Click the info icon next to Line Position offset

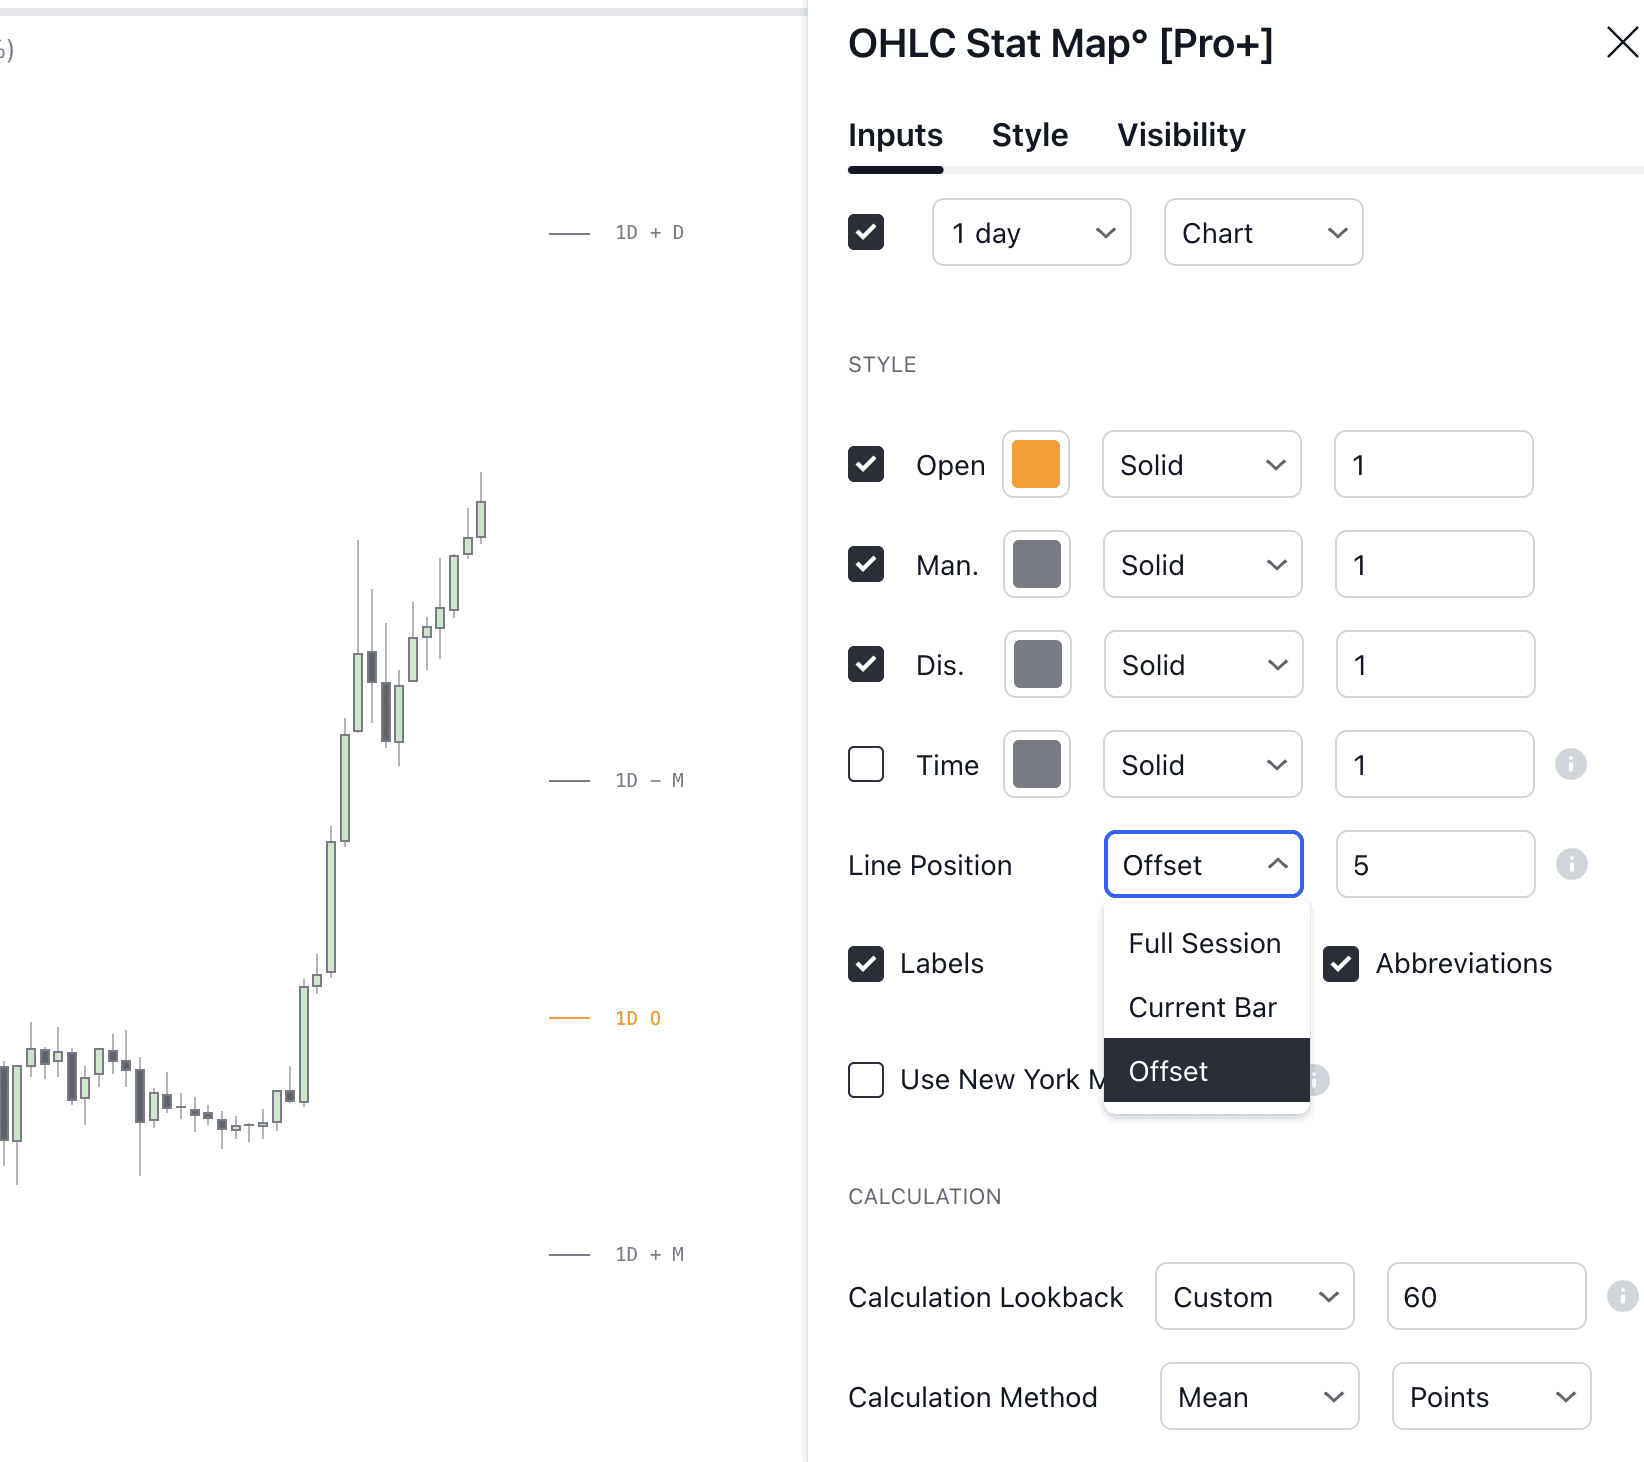click(1571, 864)
